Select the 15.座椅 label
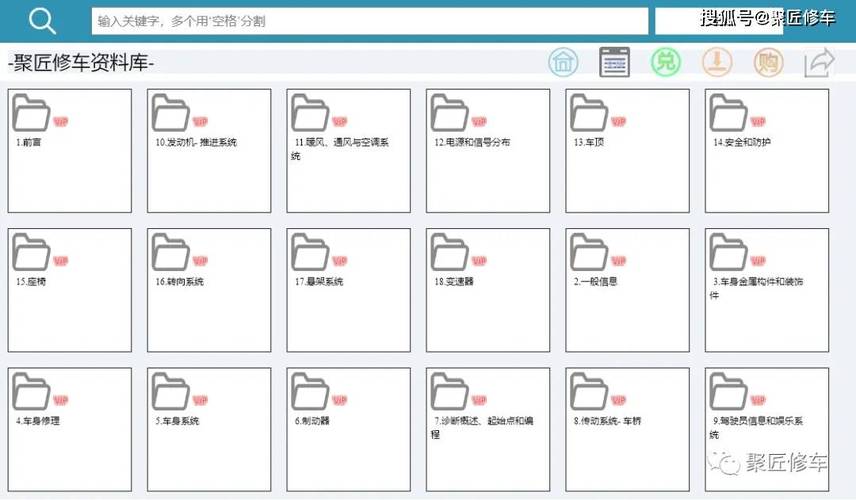Viewport: 856px width, 500px height. pos(31,282)
